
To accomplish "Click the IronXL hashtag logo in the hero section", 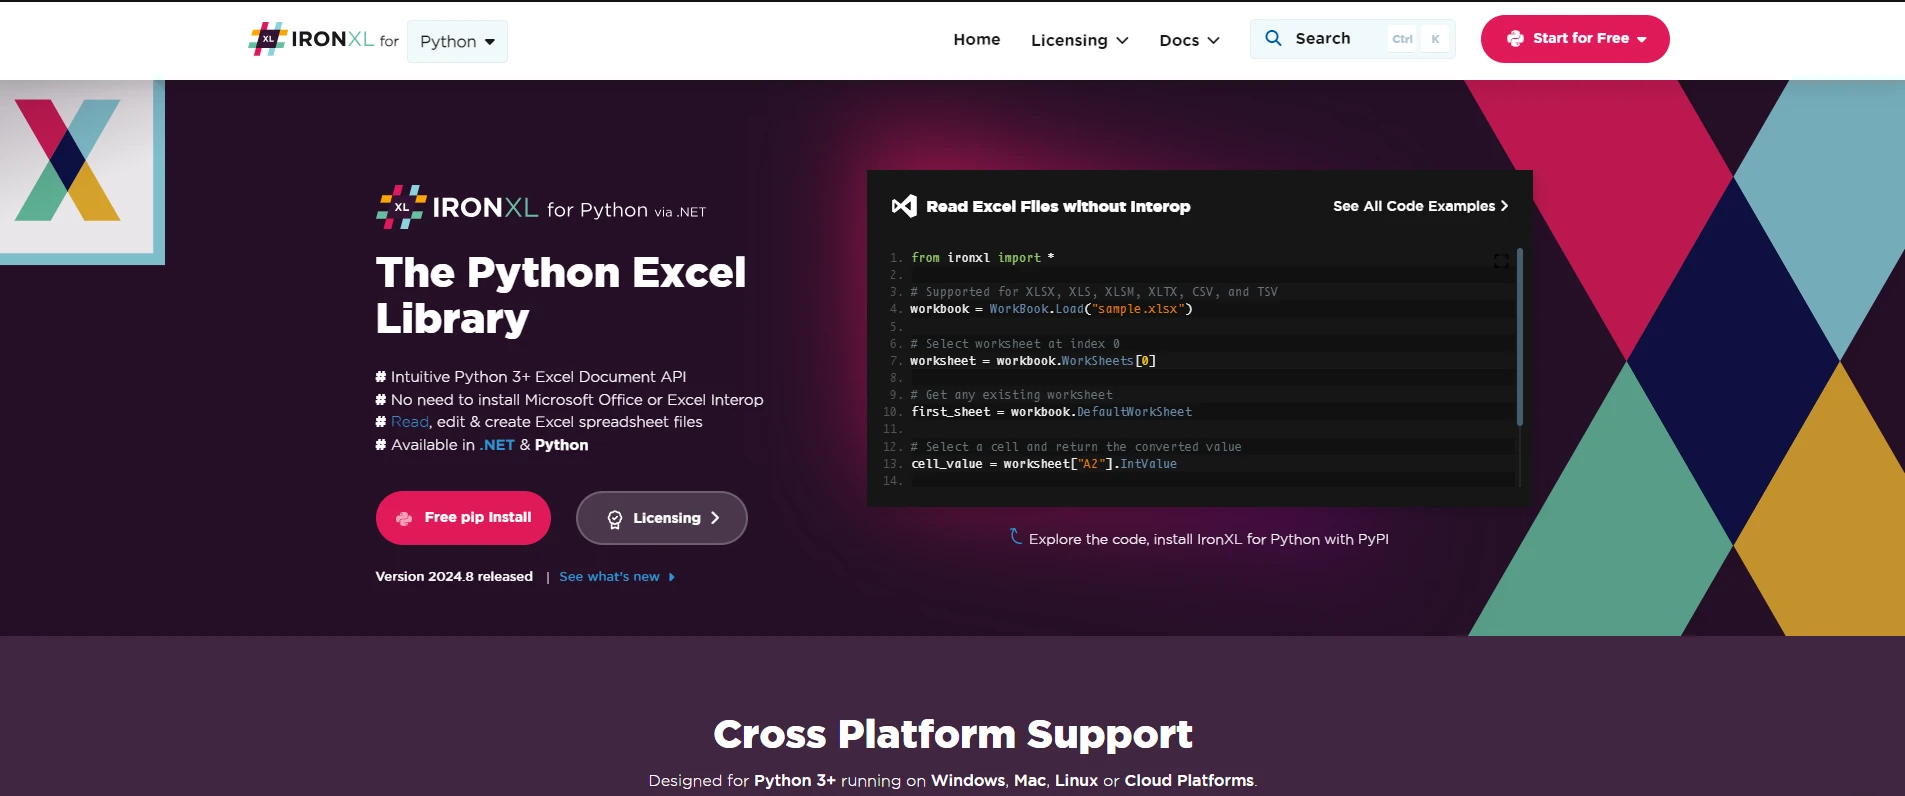I will pos(401,207).
